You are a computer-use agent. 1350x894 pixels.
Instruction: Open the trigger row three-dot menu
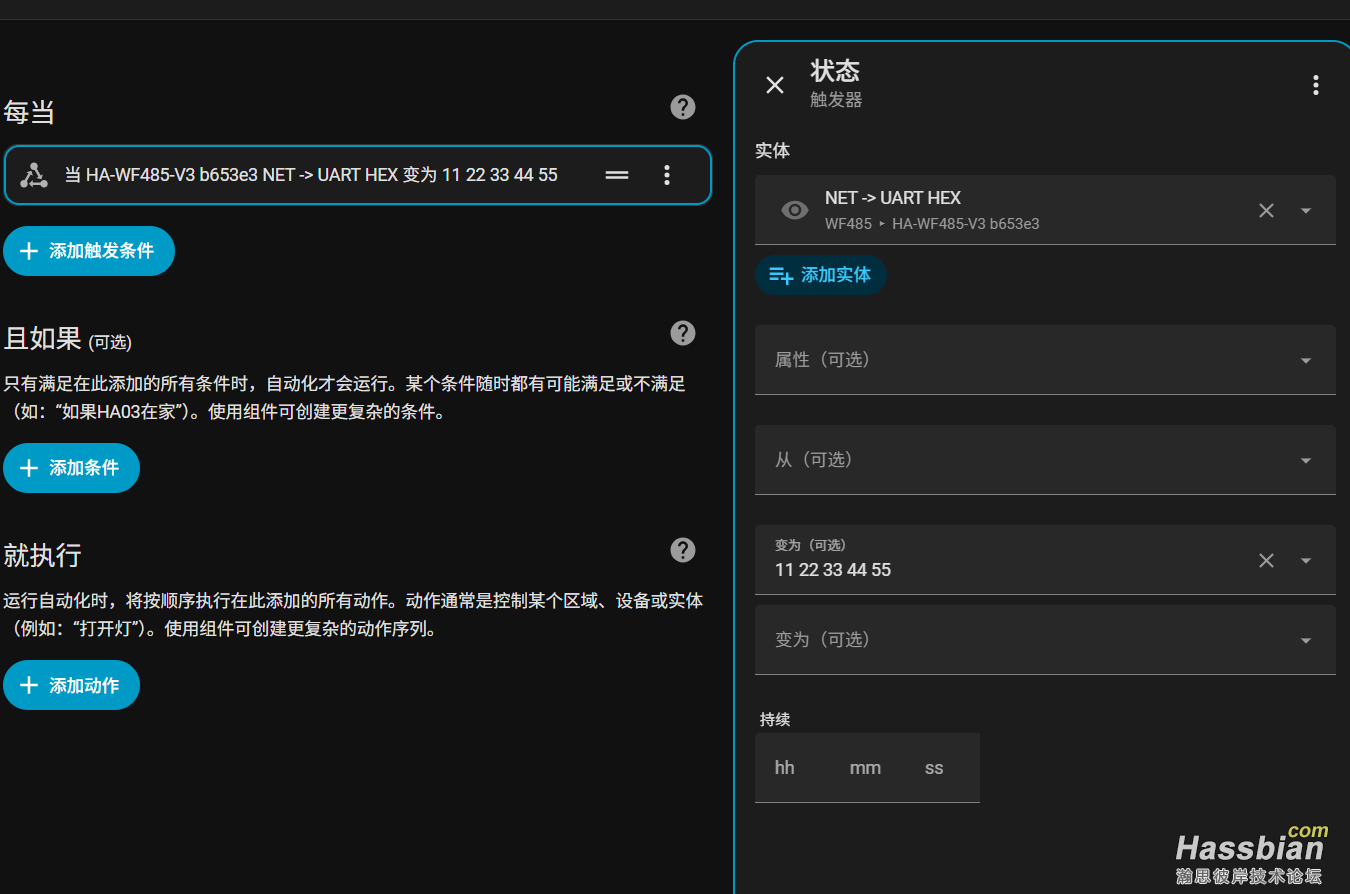pos(667,175)
